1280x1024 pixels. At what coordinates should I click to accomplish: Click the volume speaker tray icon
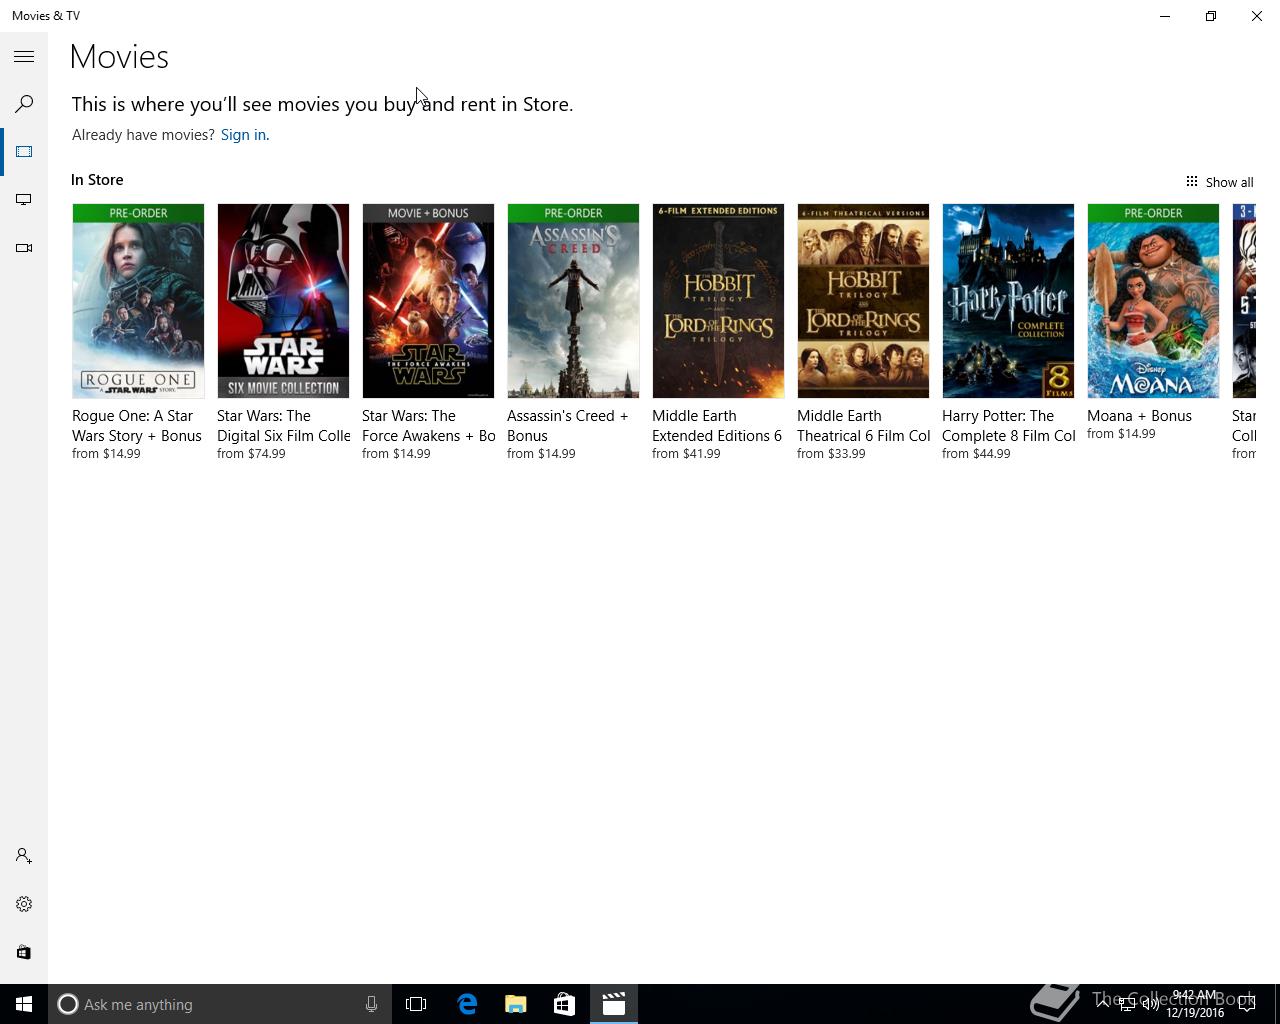pyautogui.click(x=1150, y=1005)
